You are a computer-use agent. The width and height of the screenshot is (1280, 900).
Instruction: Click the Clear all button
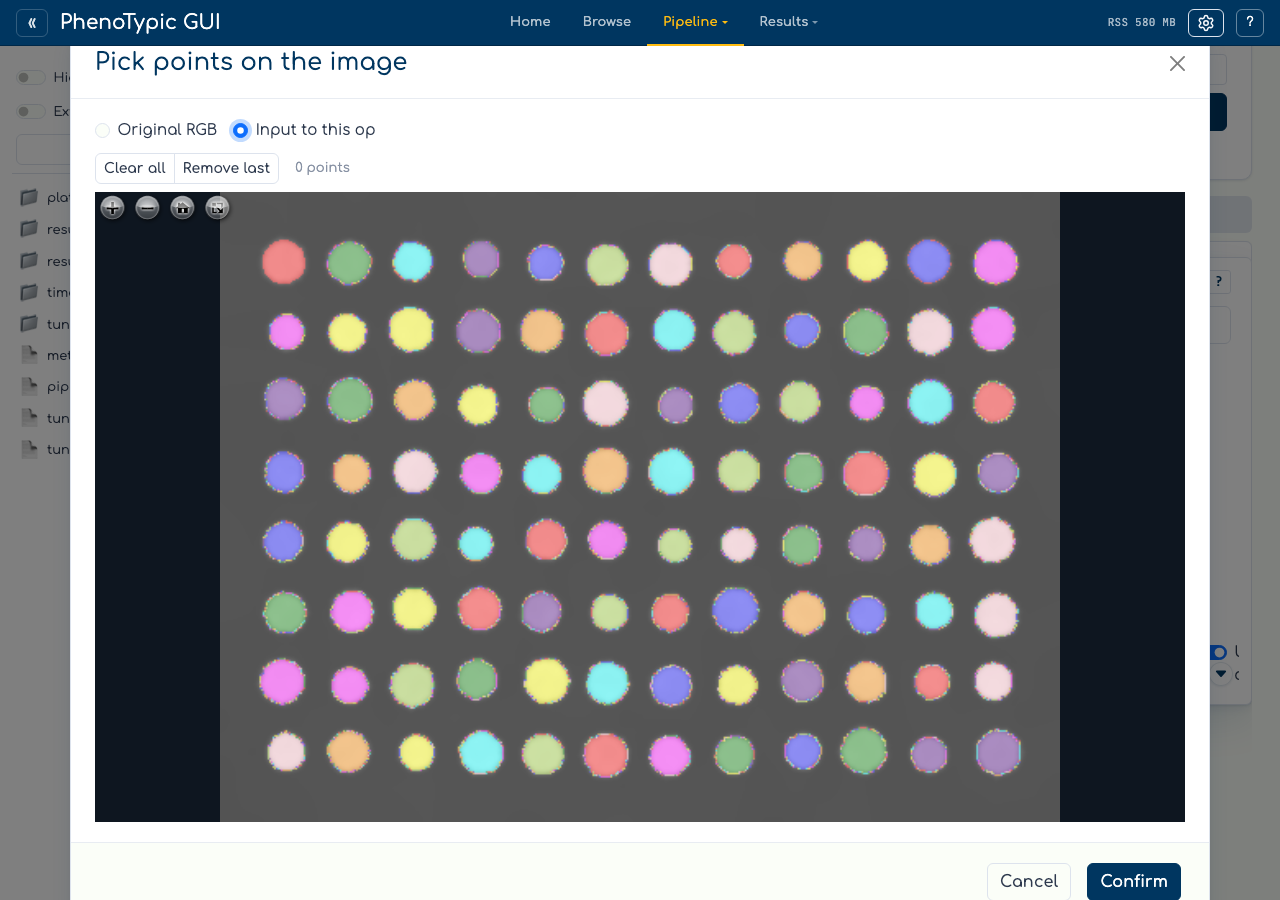135,168
